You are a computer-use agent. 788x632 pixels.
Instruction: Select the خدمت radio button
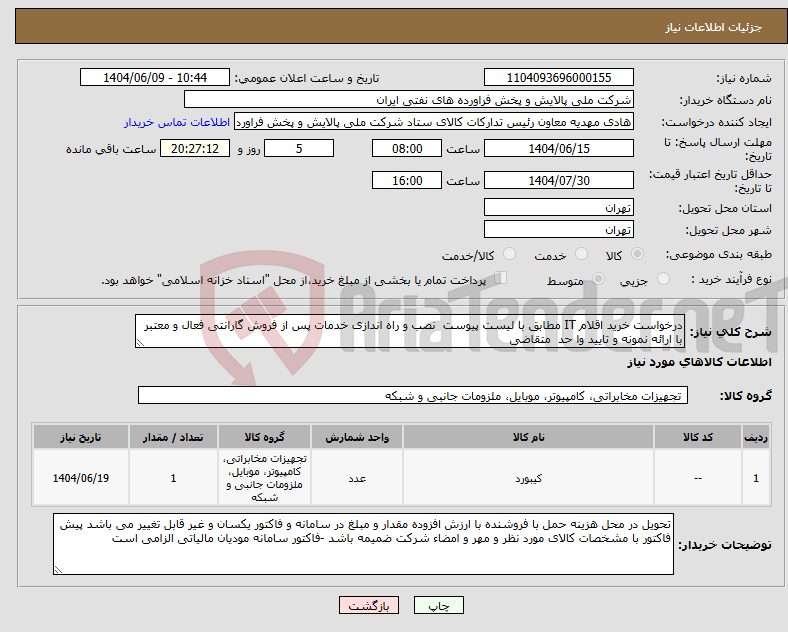pos(581,254)
